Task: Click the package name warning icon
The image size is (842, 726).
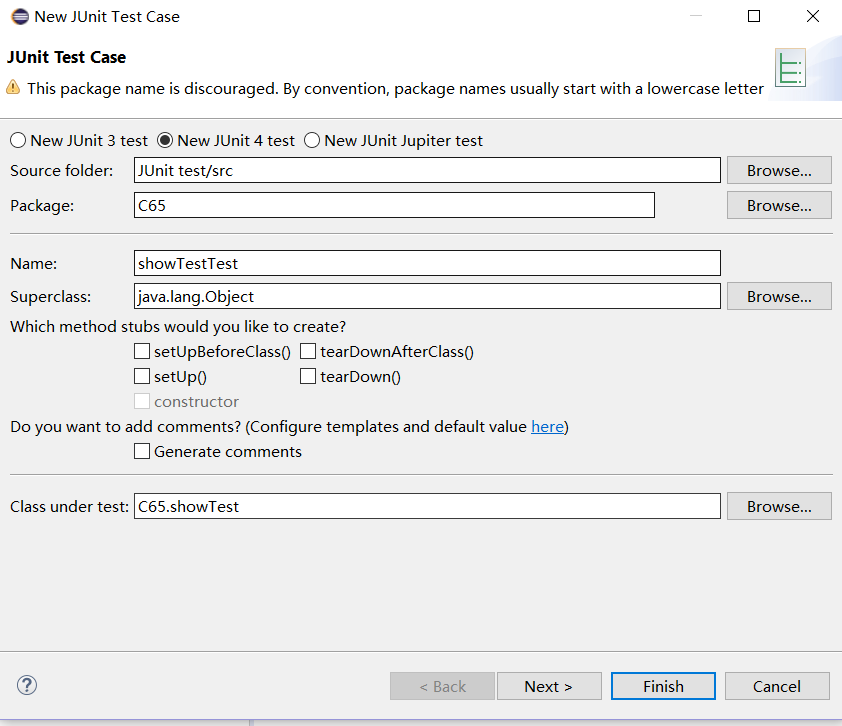Action: (x=13, y=88)
